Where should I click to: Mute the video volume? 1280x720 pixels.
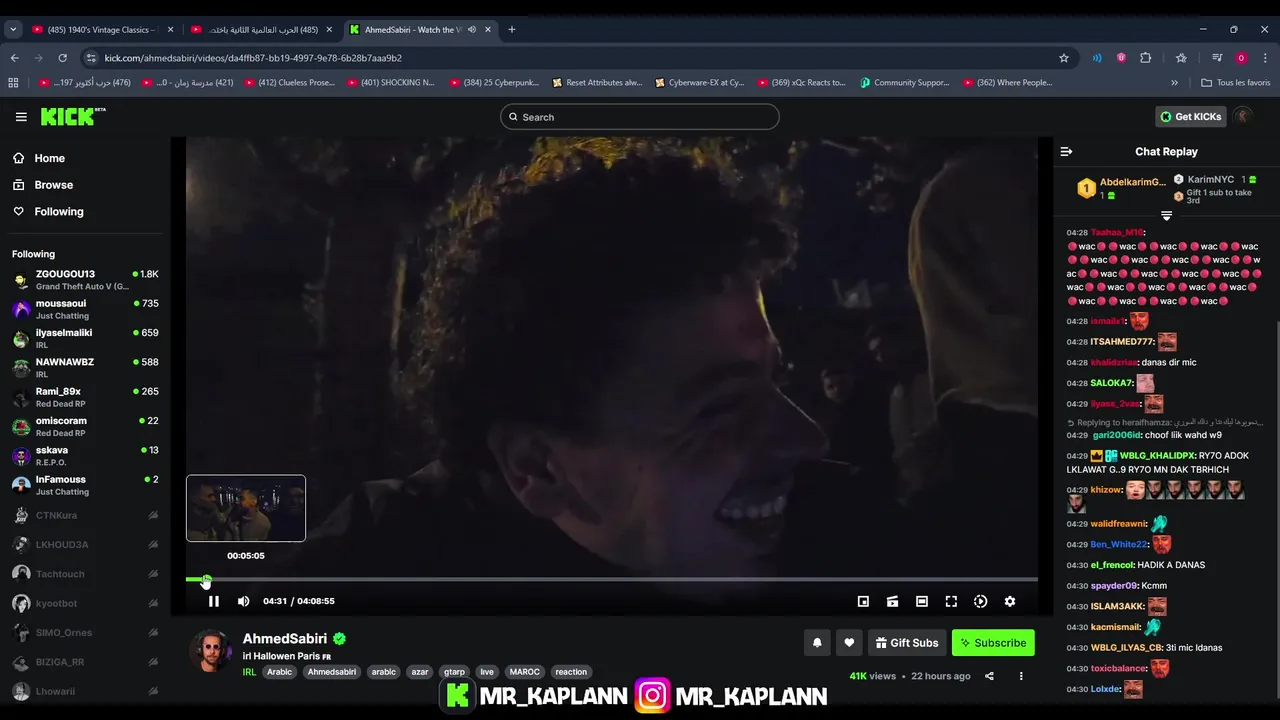pos(243,601)
